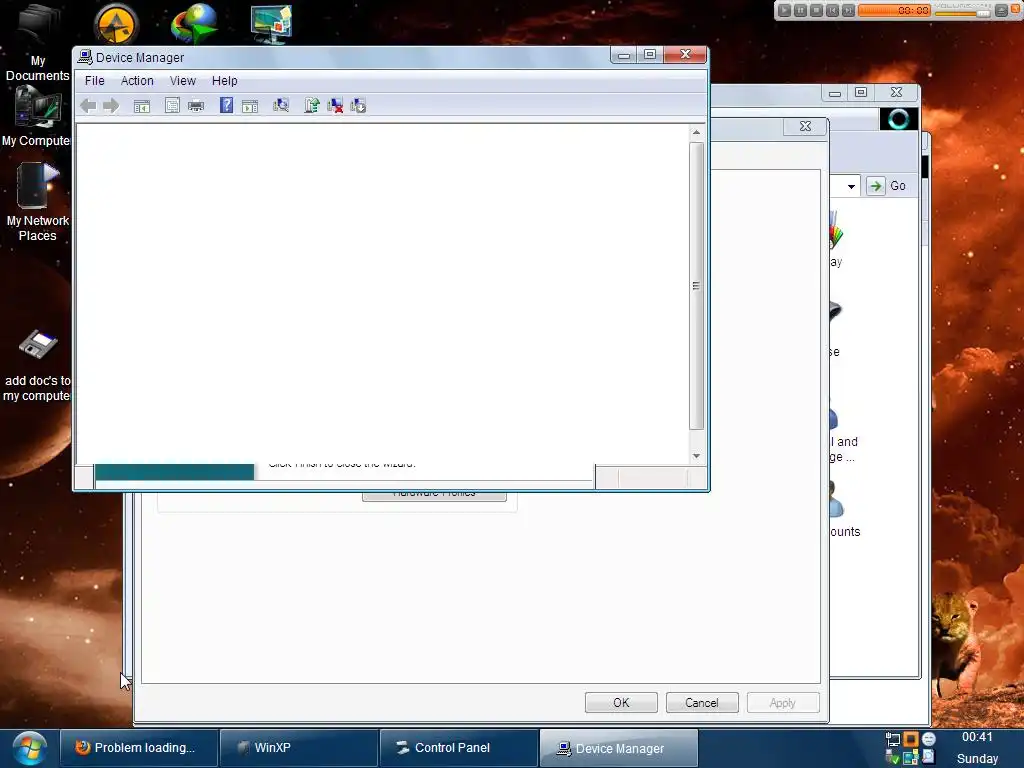Switch to Control Panel taskbar button
Image resolution: width=1024 pixels, height=768 pixels.
pos(459,748)
